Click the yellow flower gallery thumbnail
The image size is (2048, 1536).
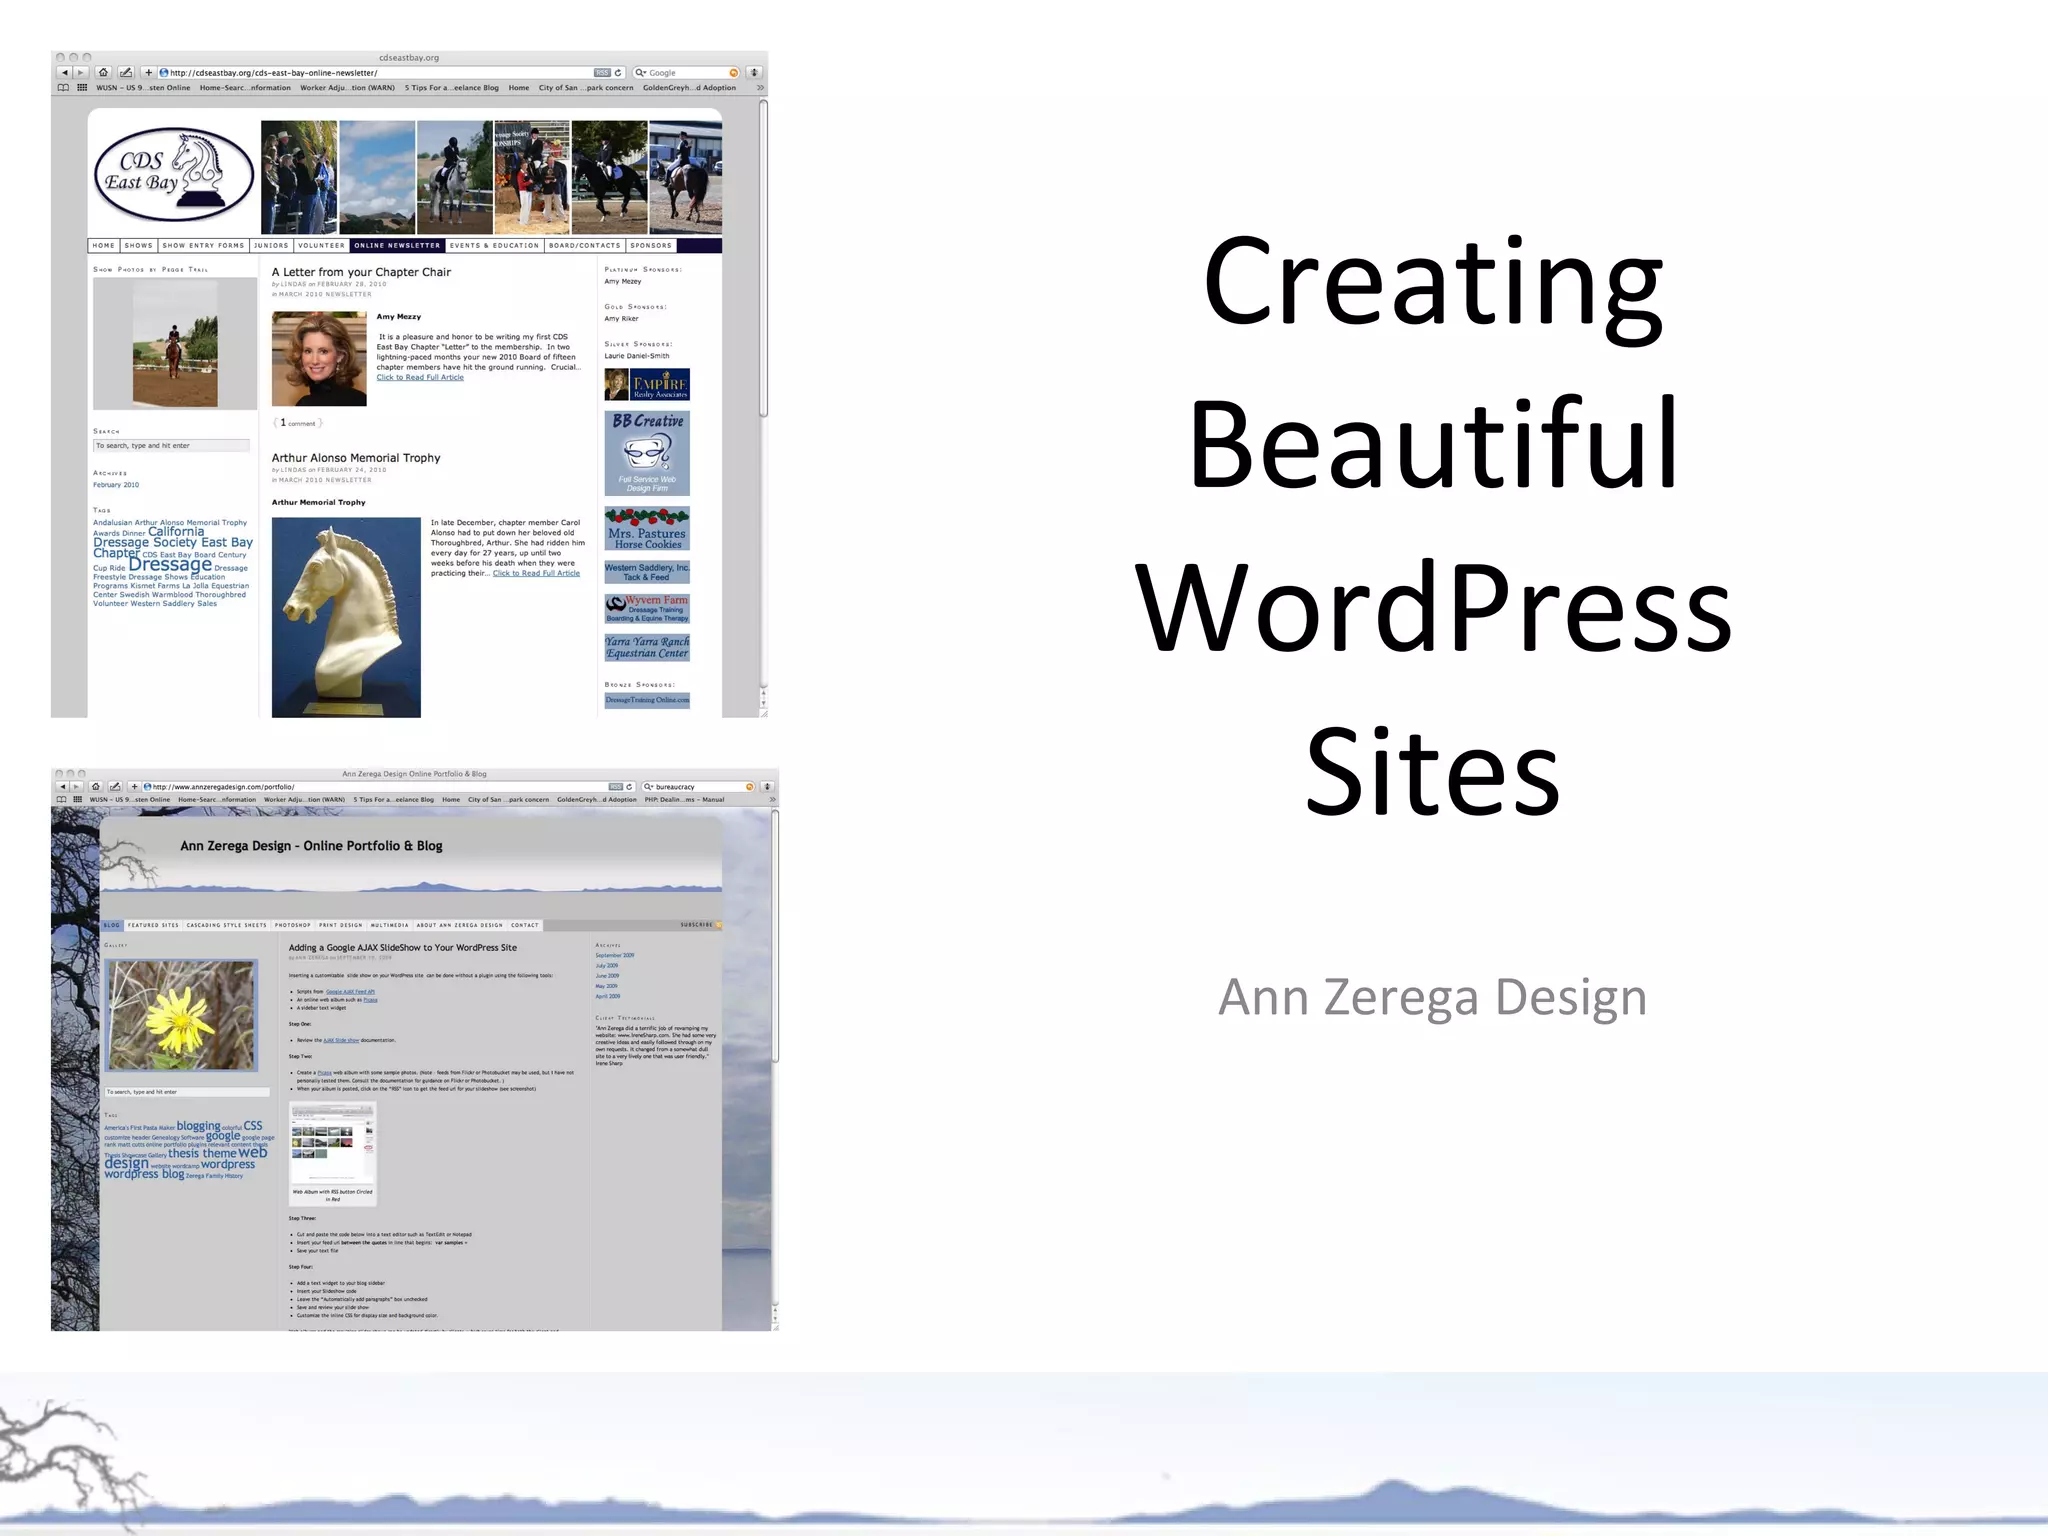(x=181, y=1015)
